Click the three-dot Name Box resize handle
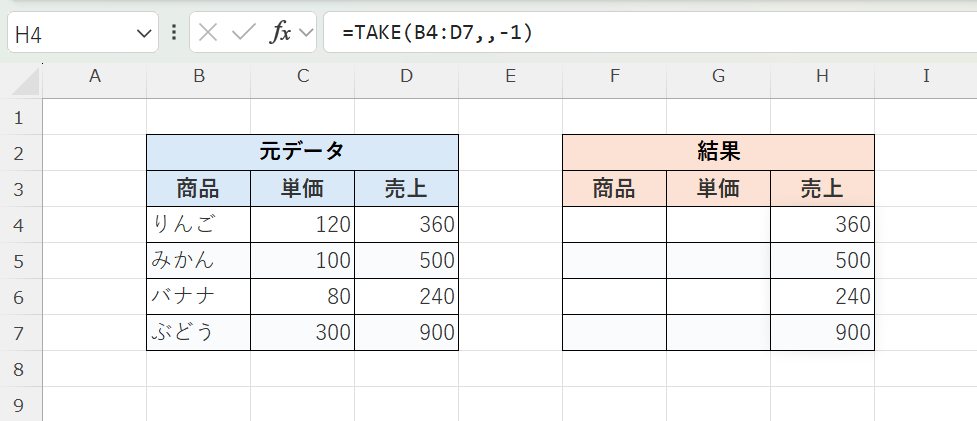Image resolution: width=977 pixels, height=421 pixels. coord(174,32)
